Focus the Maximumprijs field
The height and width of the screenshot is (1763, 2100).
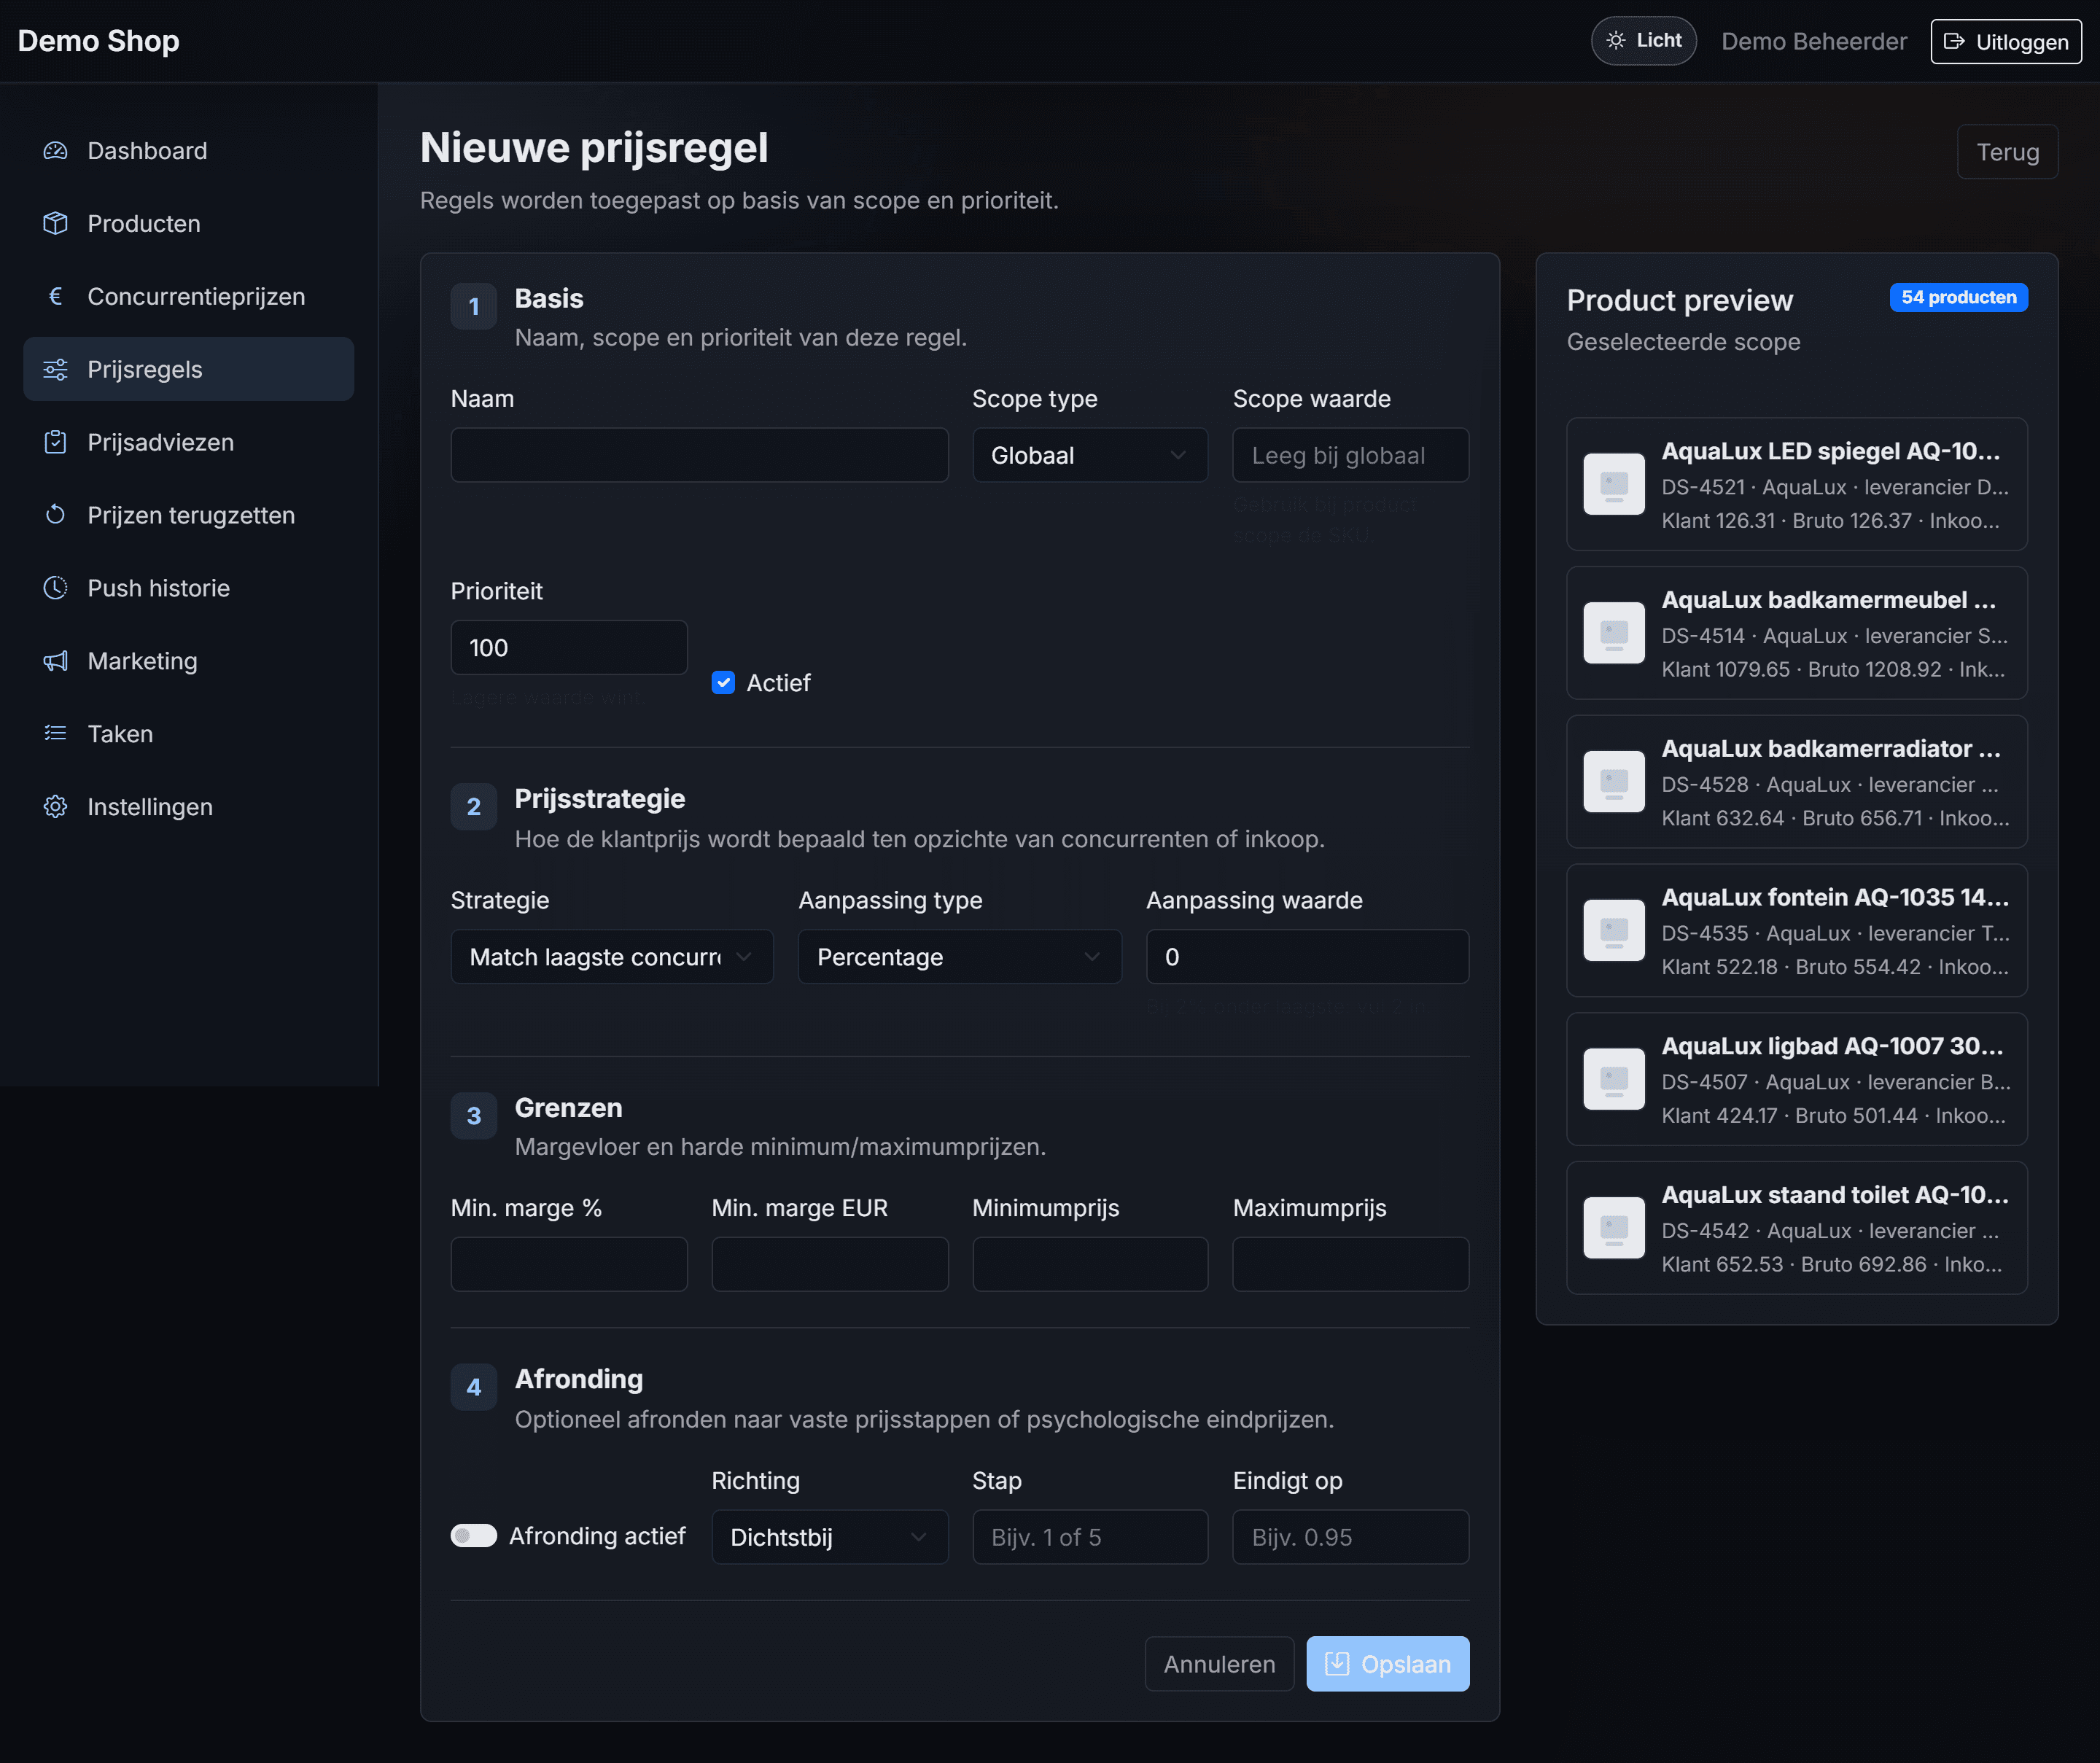(1351, 1266)
